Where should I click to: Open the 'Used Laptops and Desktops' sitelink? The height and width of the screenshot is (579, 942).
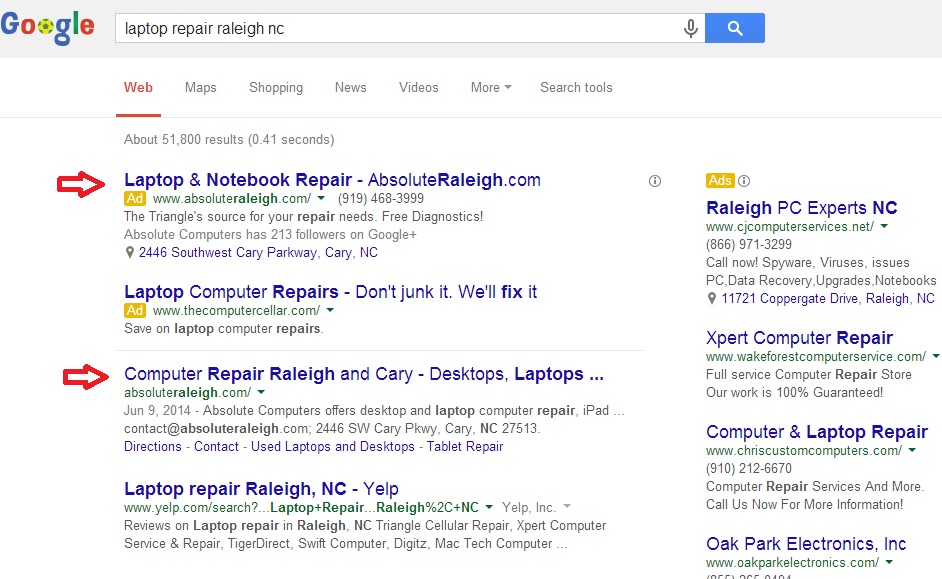pyautogui.click(x=333, y=446)
